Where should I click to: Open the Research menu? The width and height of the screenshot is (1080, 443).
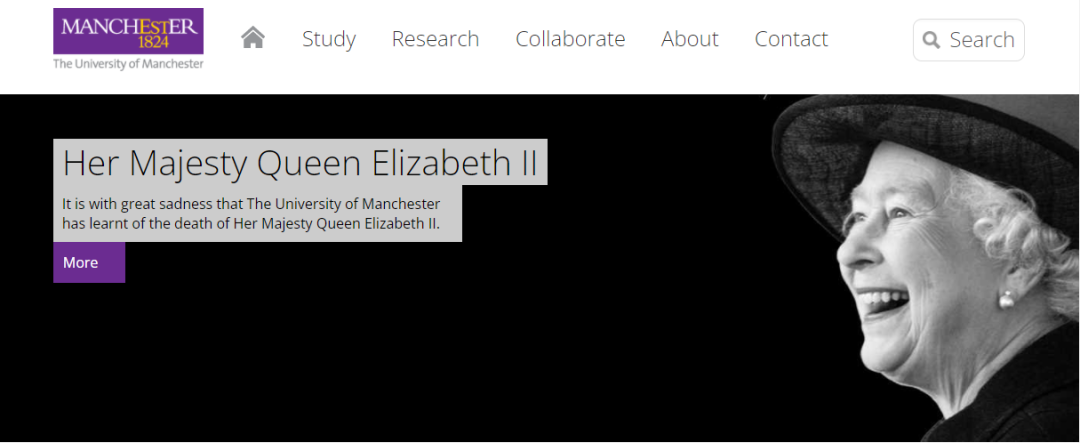click(x=435, y=39)
